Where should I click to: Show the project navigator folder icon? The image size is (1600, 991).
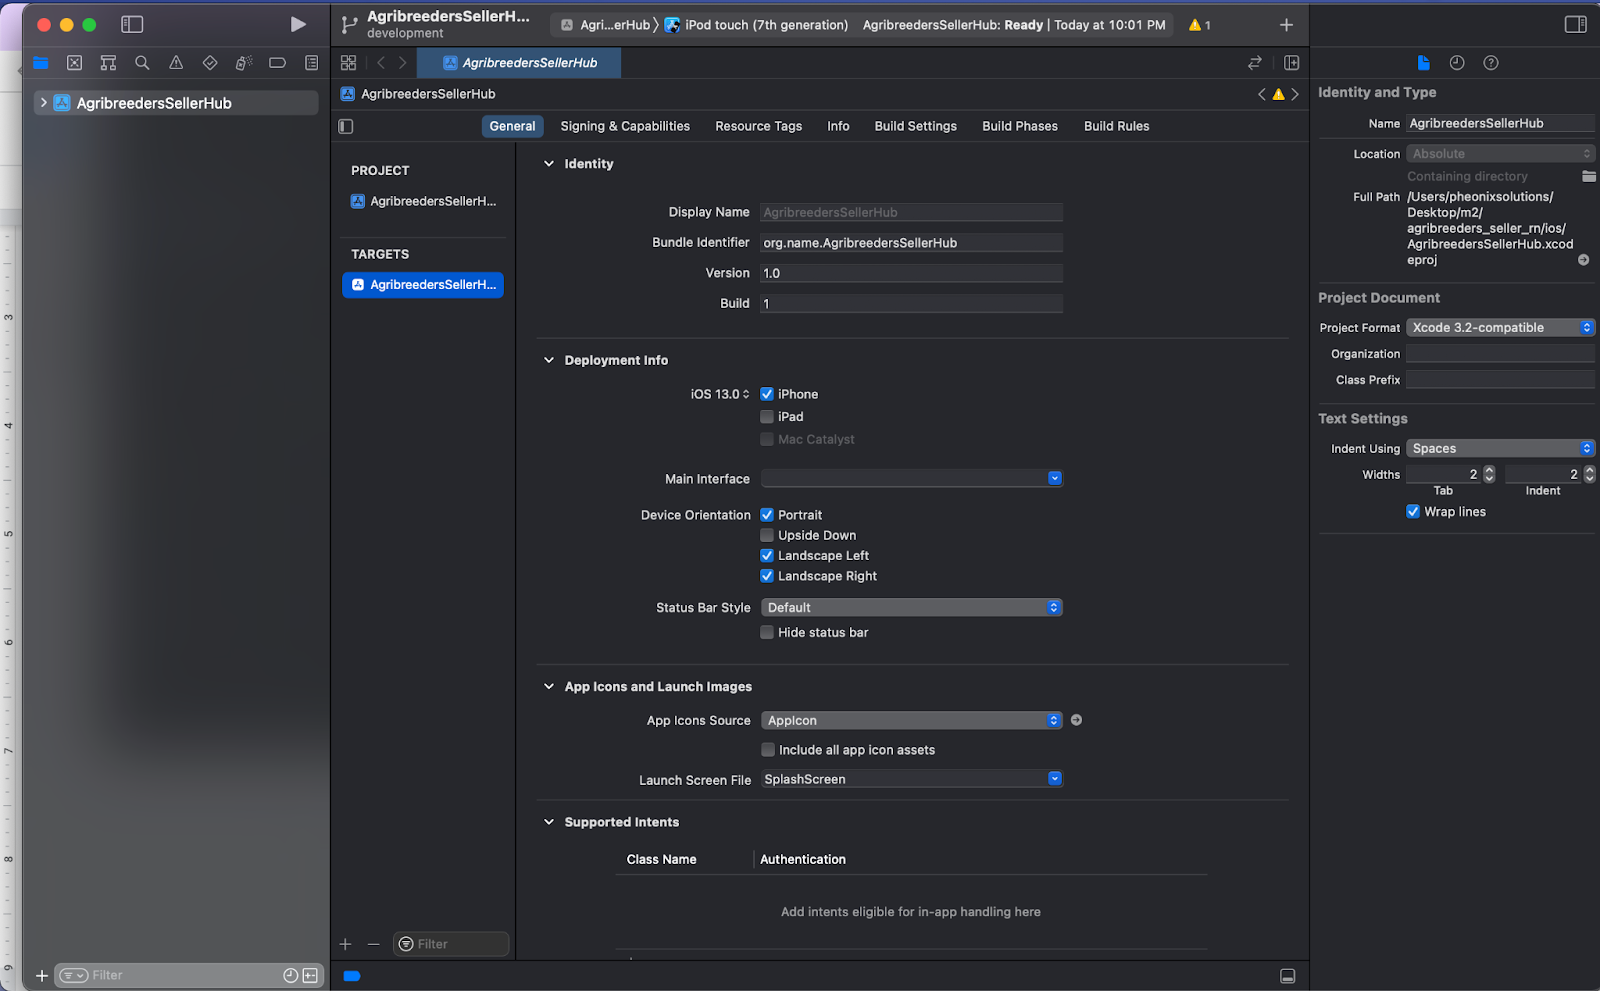coord(41,63)
